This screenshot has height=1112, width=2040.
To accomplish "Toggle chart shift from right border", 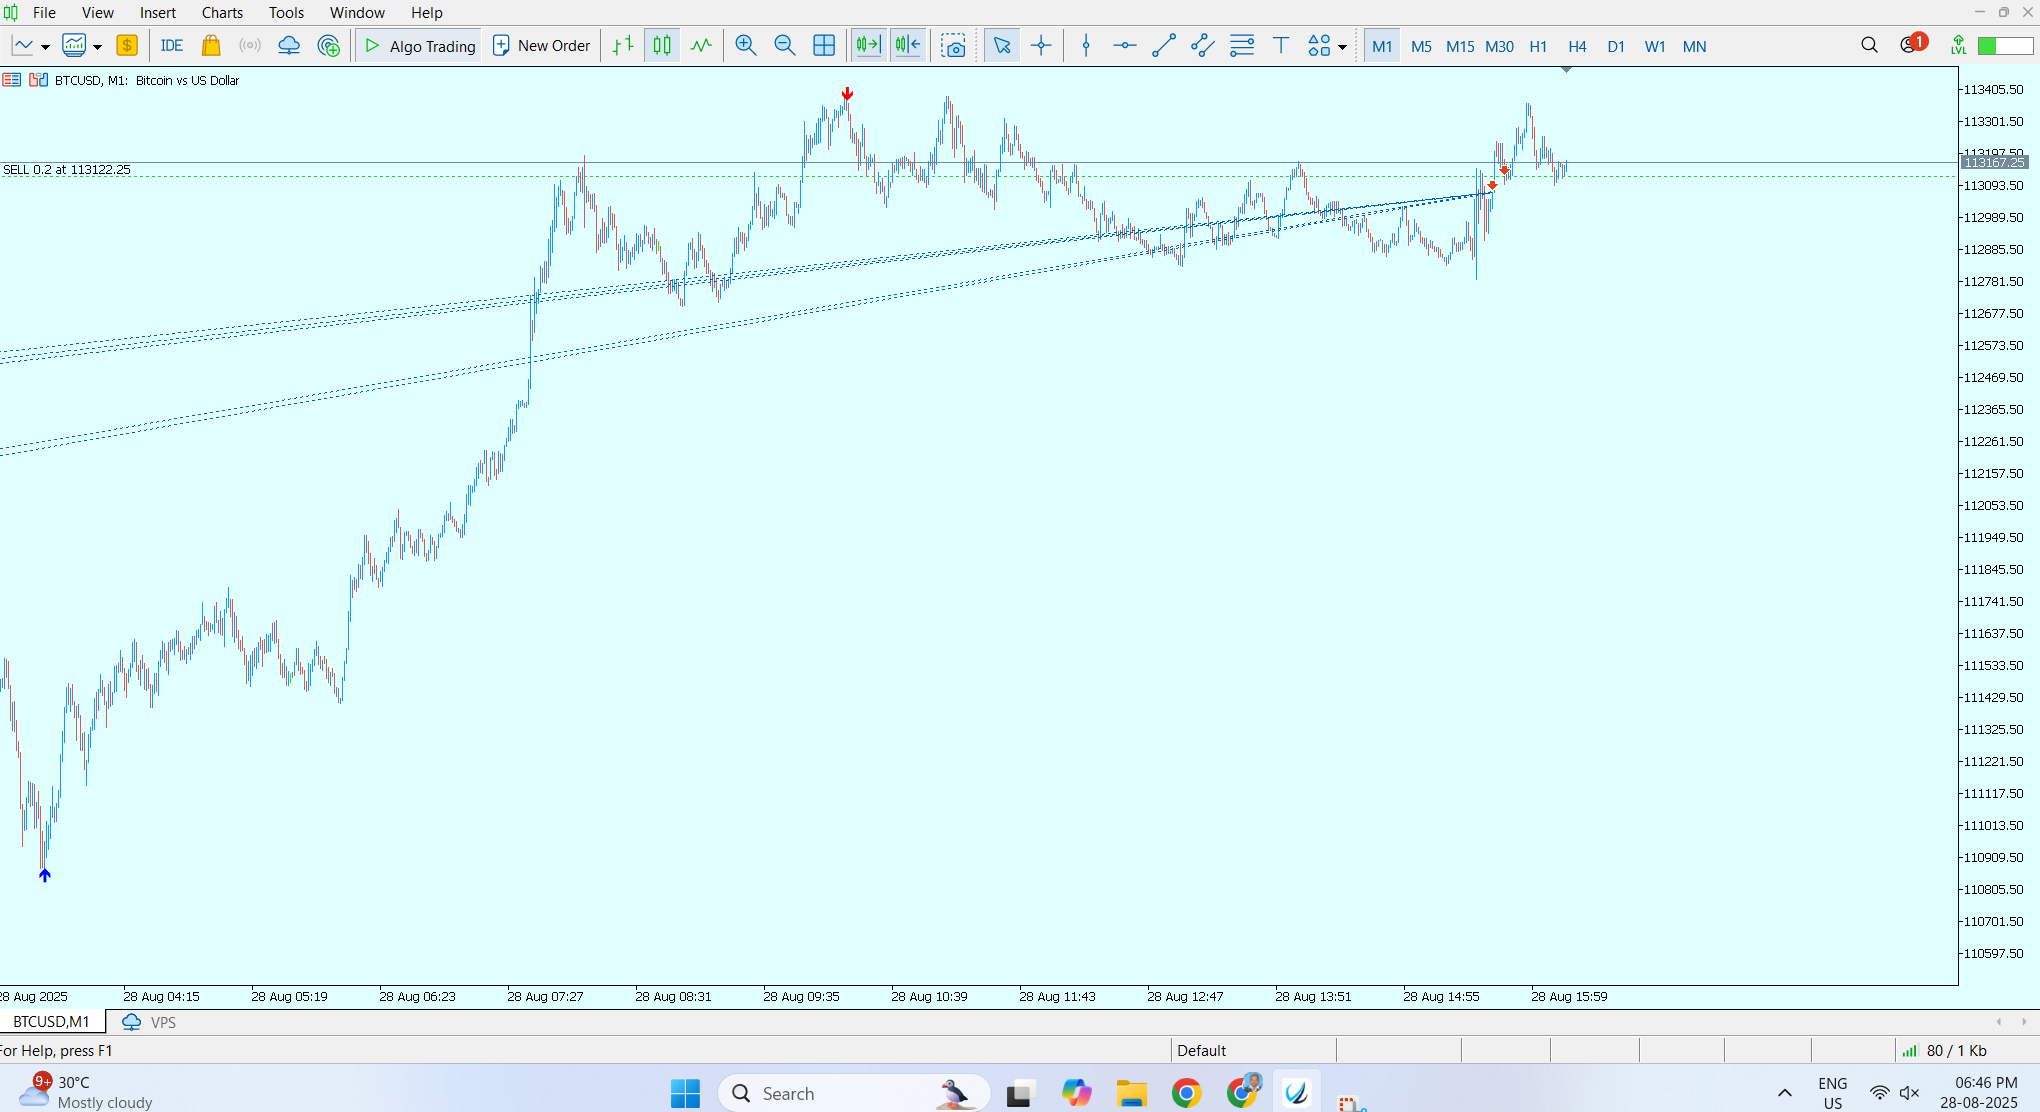I will 908,46.
